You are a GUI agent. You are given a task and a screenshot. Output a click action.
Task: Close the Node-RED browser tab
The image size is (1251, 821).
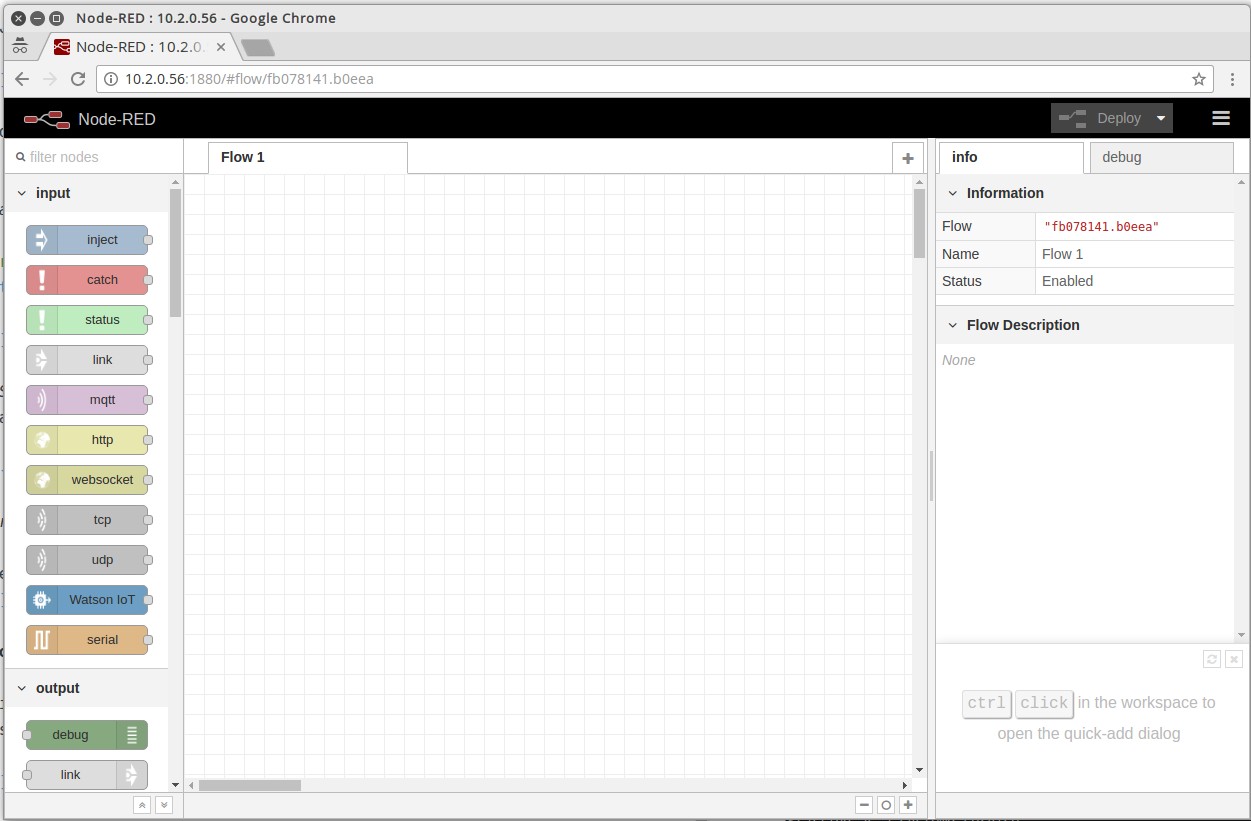(x=221, y=47)
